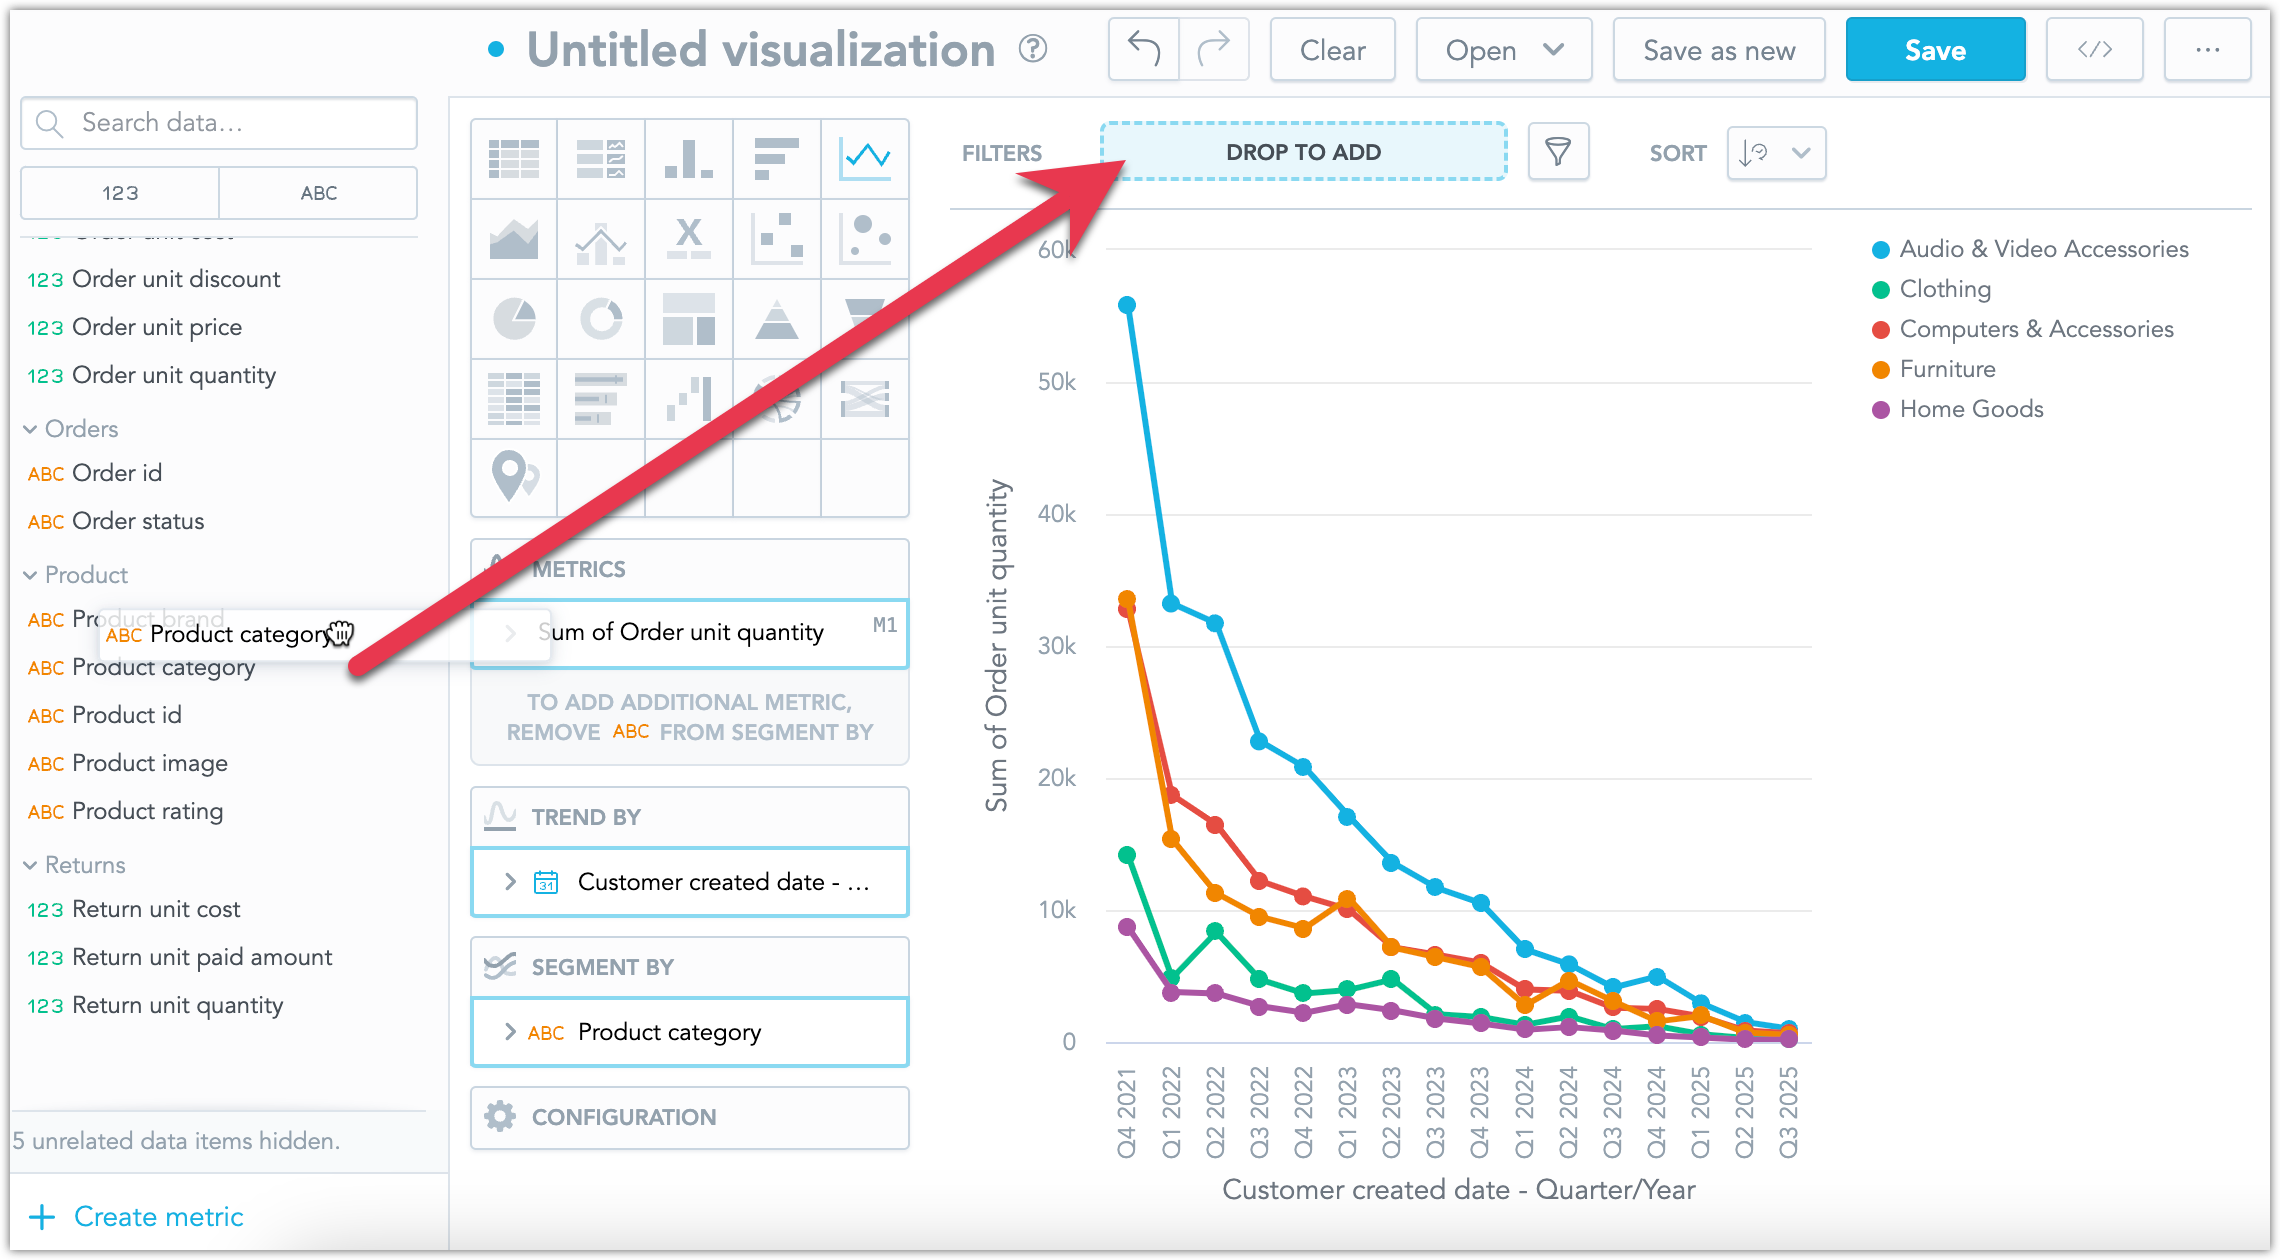
Task: Select the map visualization type
Action: point(513,478)
